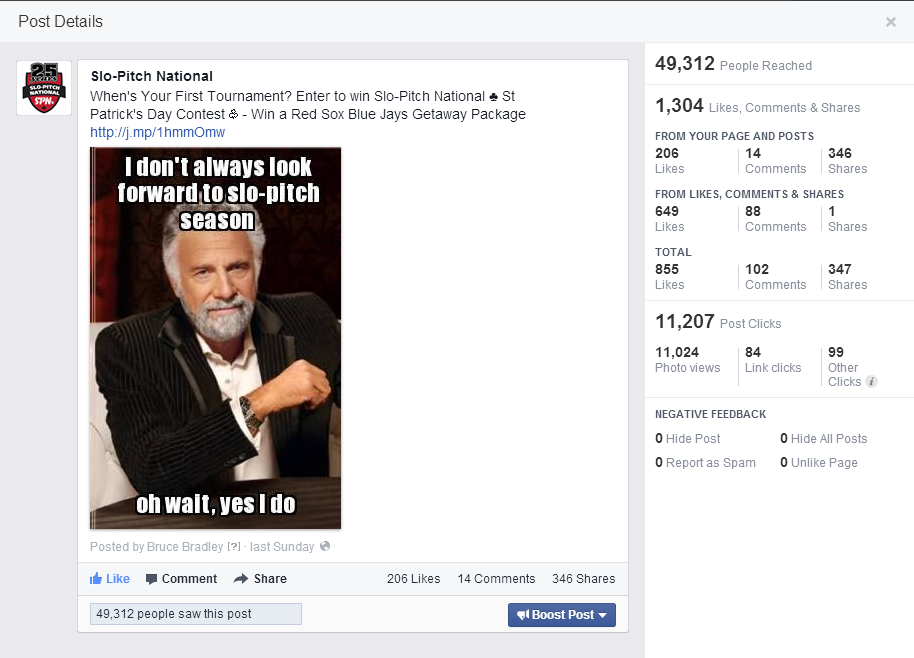Open the Slo-Pitch National page name link
The width and height of the screenshot is (914, 658).
[x=152, y=76]
